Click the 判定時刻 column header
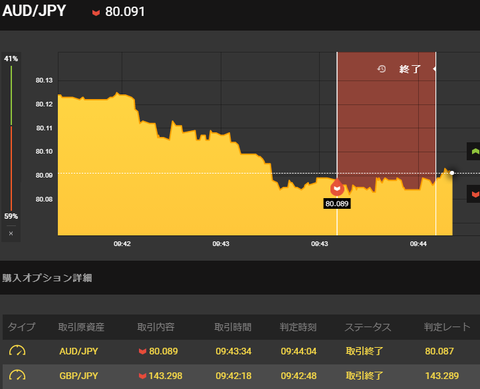 298,327
